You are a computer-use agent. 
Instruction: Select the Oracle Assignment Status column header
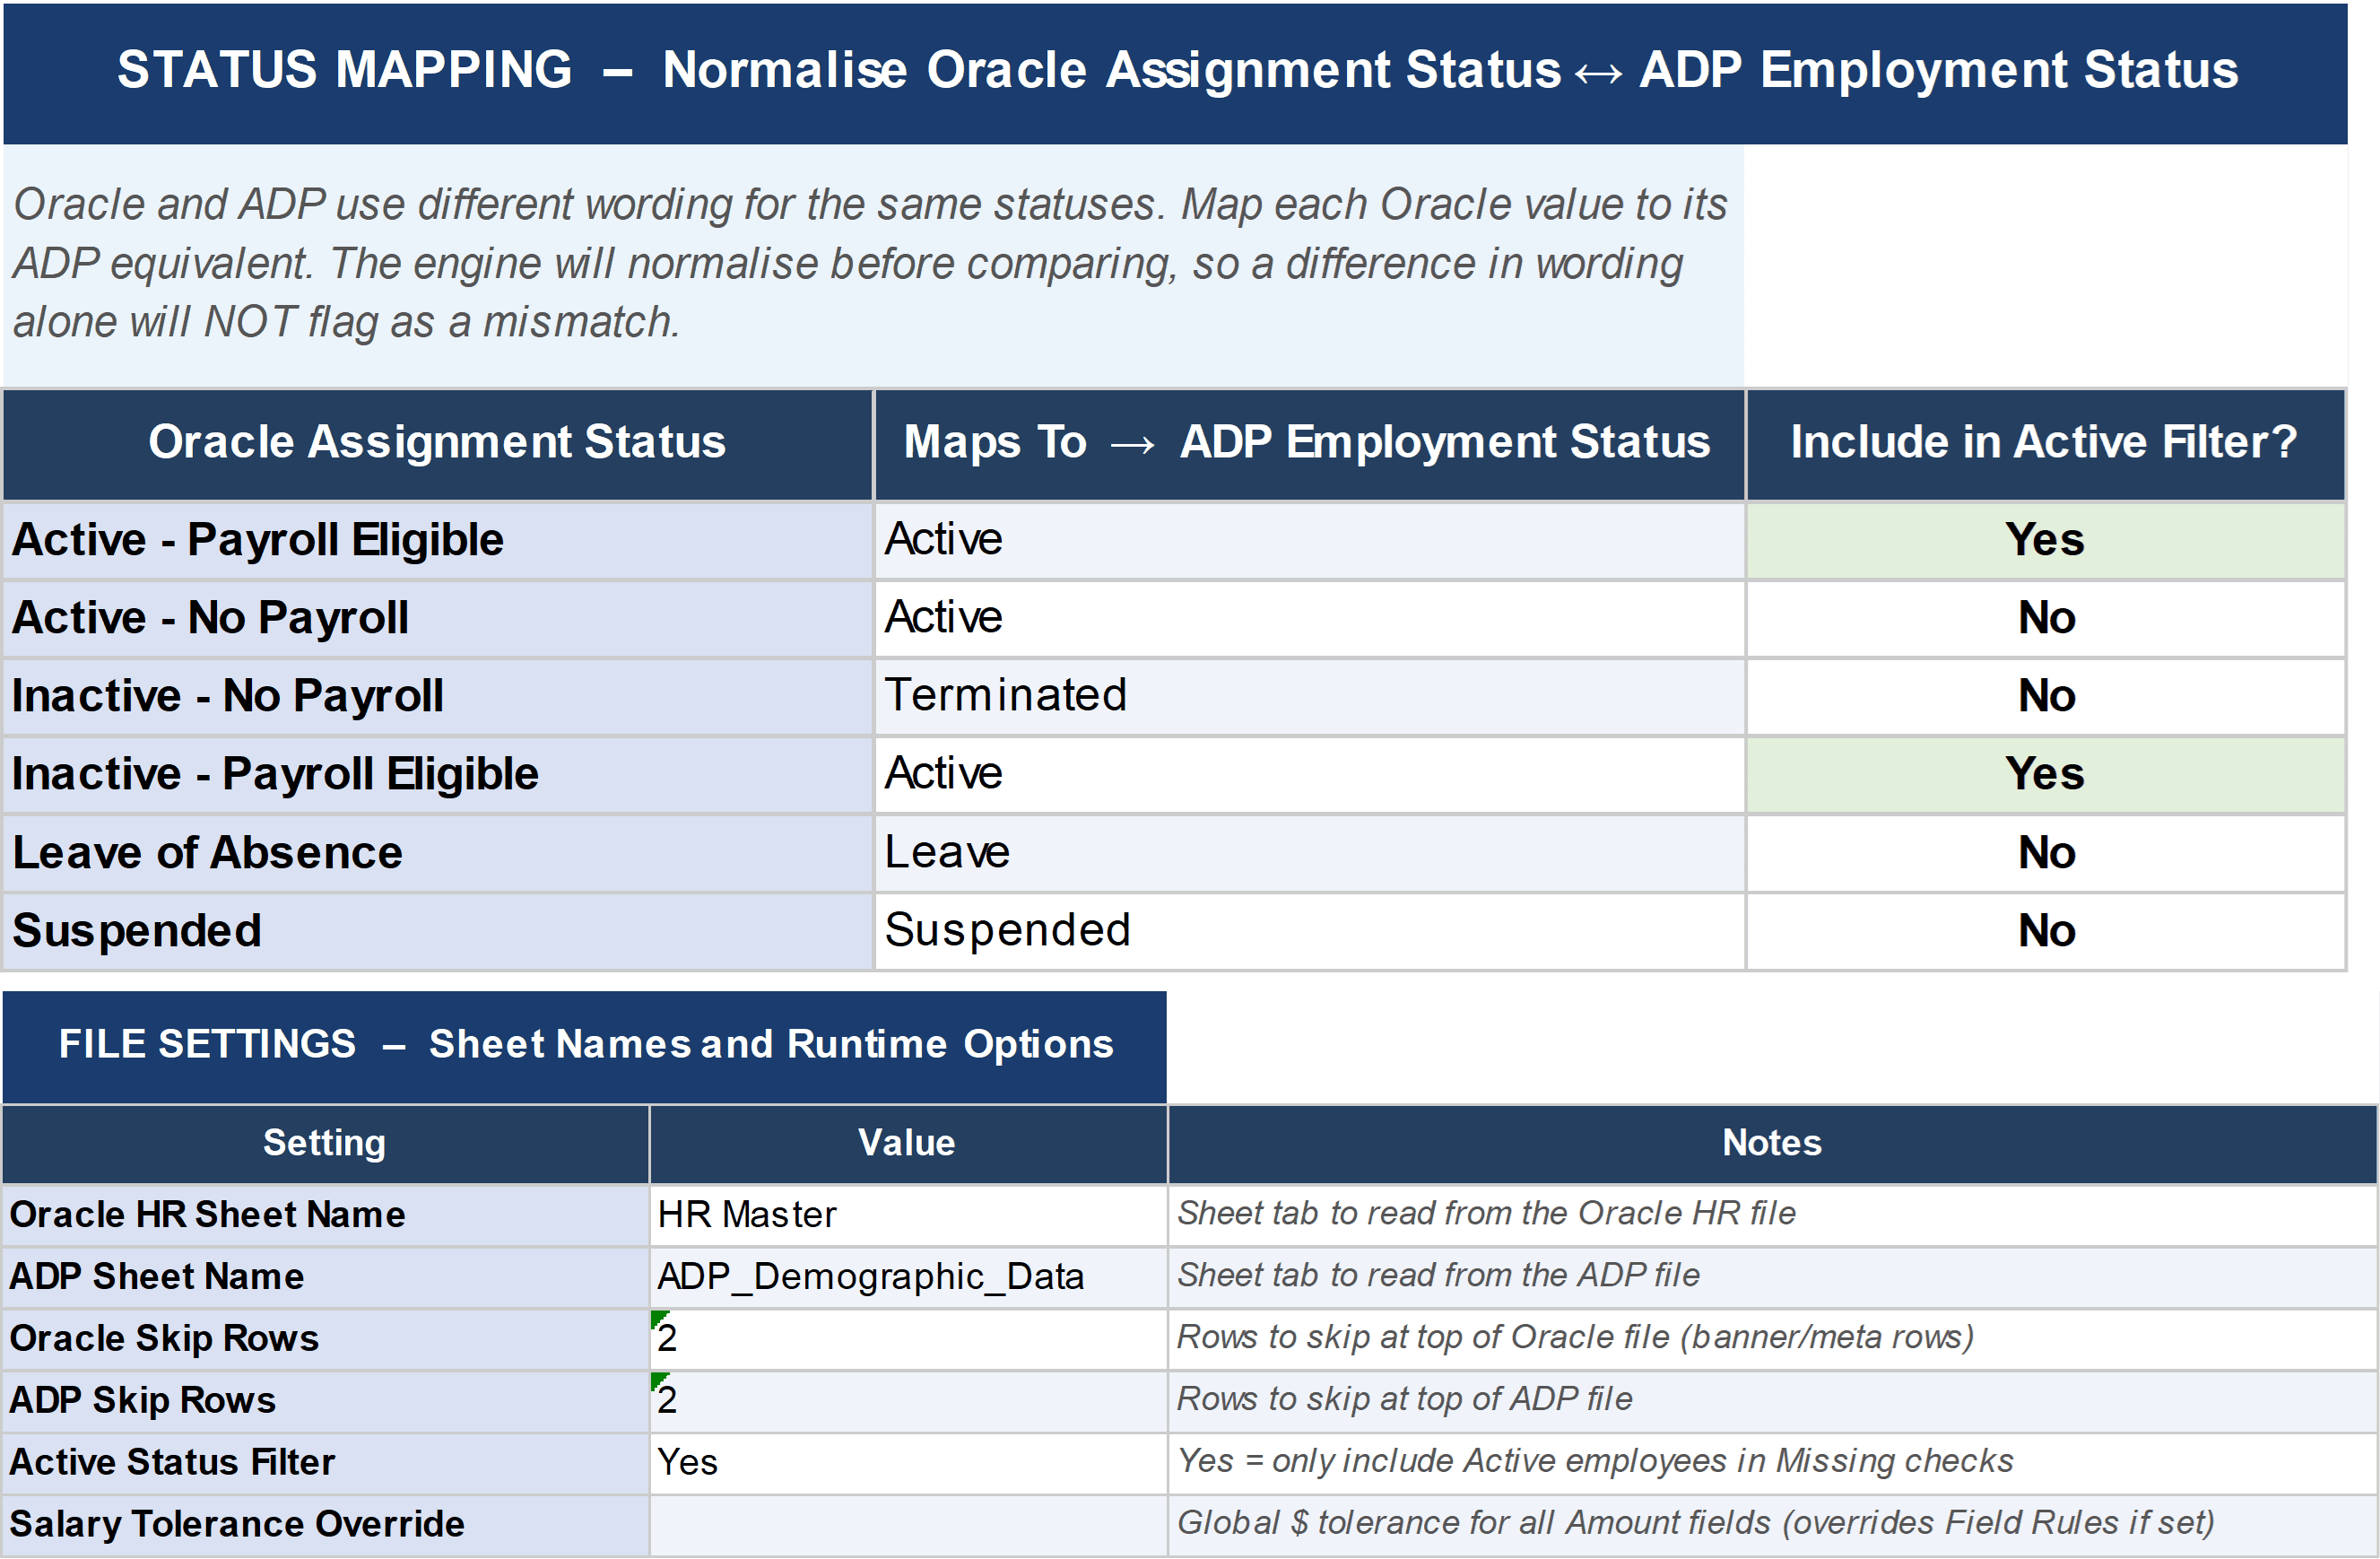pos(438,444)
